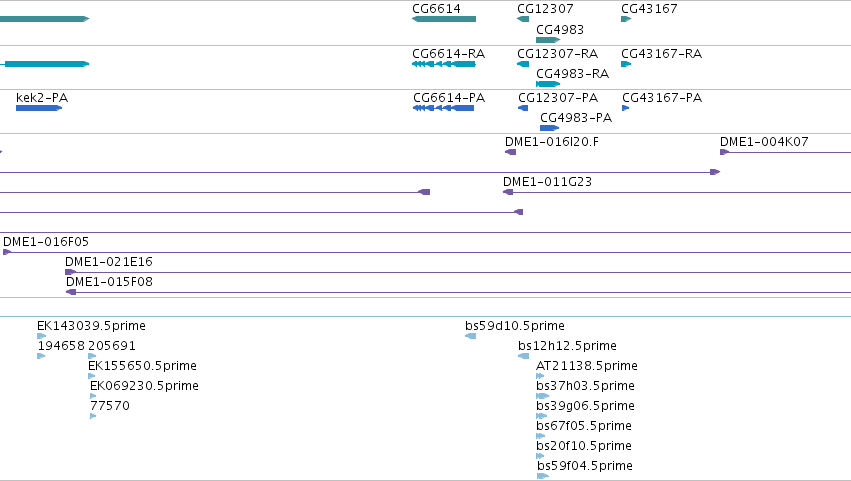The image size is (851, 481).
Task: Open the EK155650.5prime EST label
Action: point(142,366)
